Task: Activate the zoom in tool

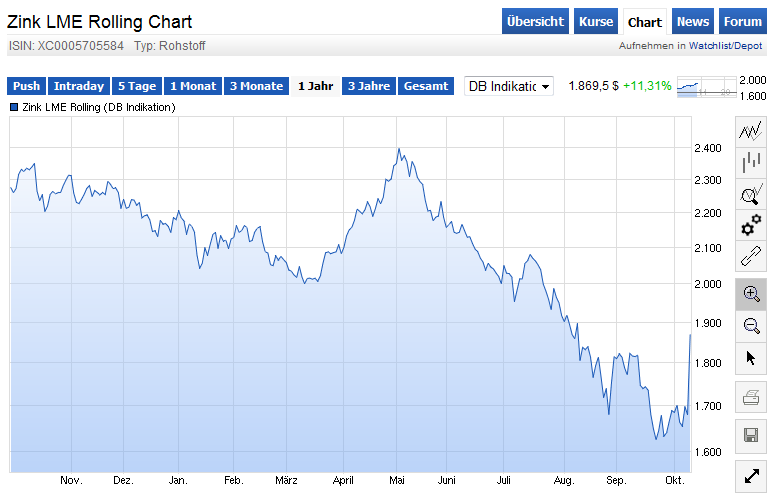Action: (x=751, y=293)
